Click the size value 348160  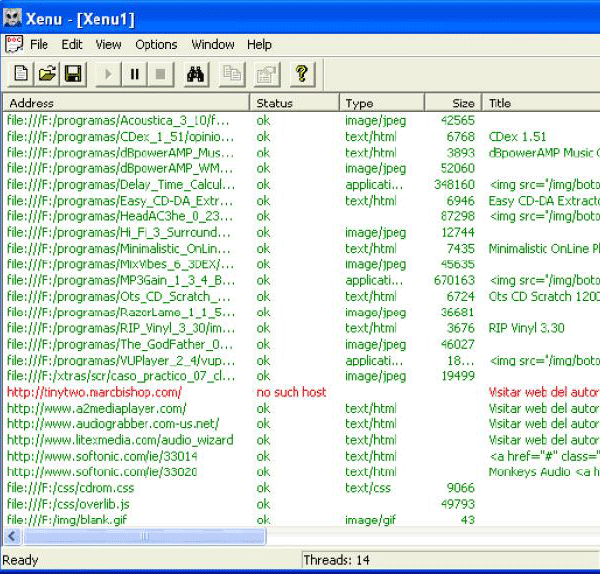point(454,184)
